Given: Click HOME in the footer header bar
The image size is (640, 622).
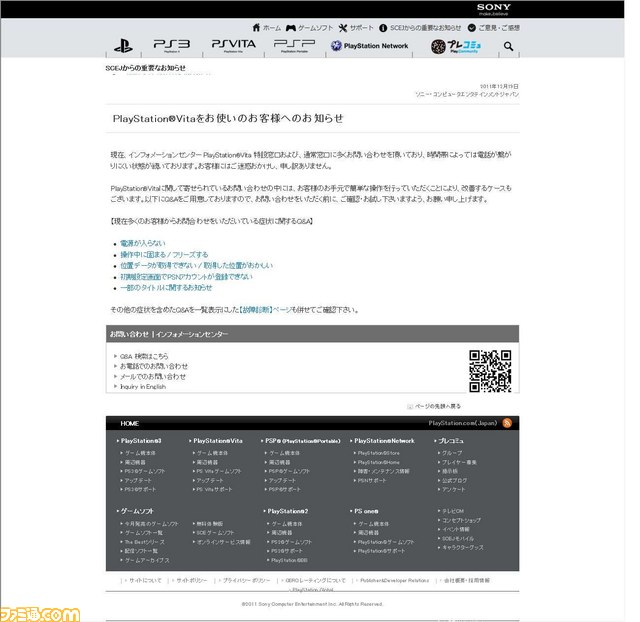Looking at the screenshot, I should [129, 424].
